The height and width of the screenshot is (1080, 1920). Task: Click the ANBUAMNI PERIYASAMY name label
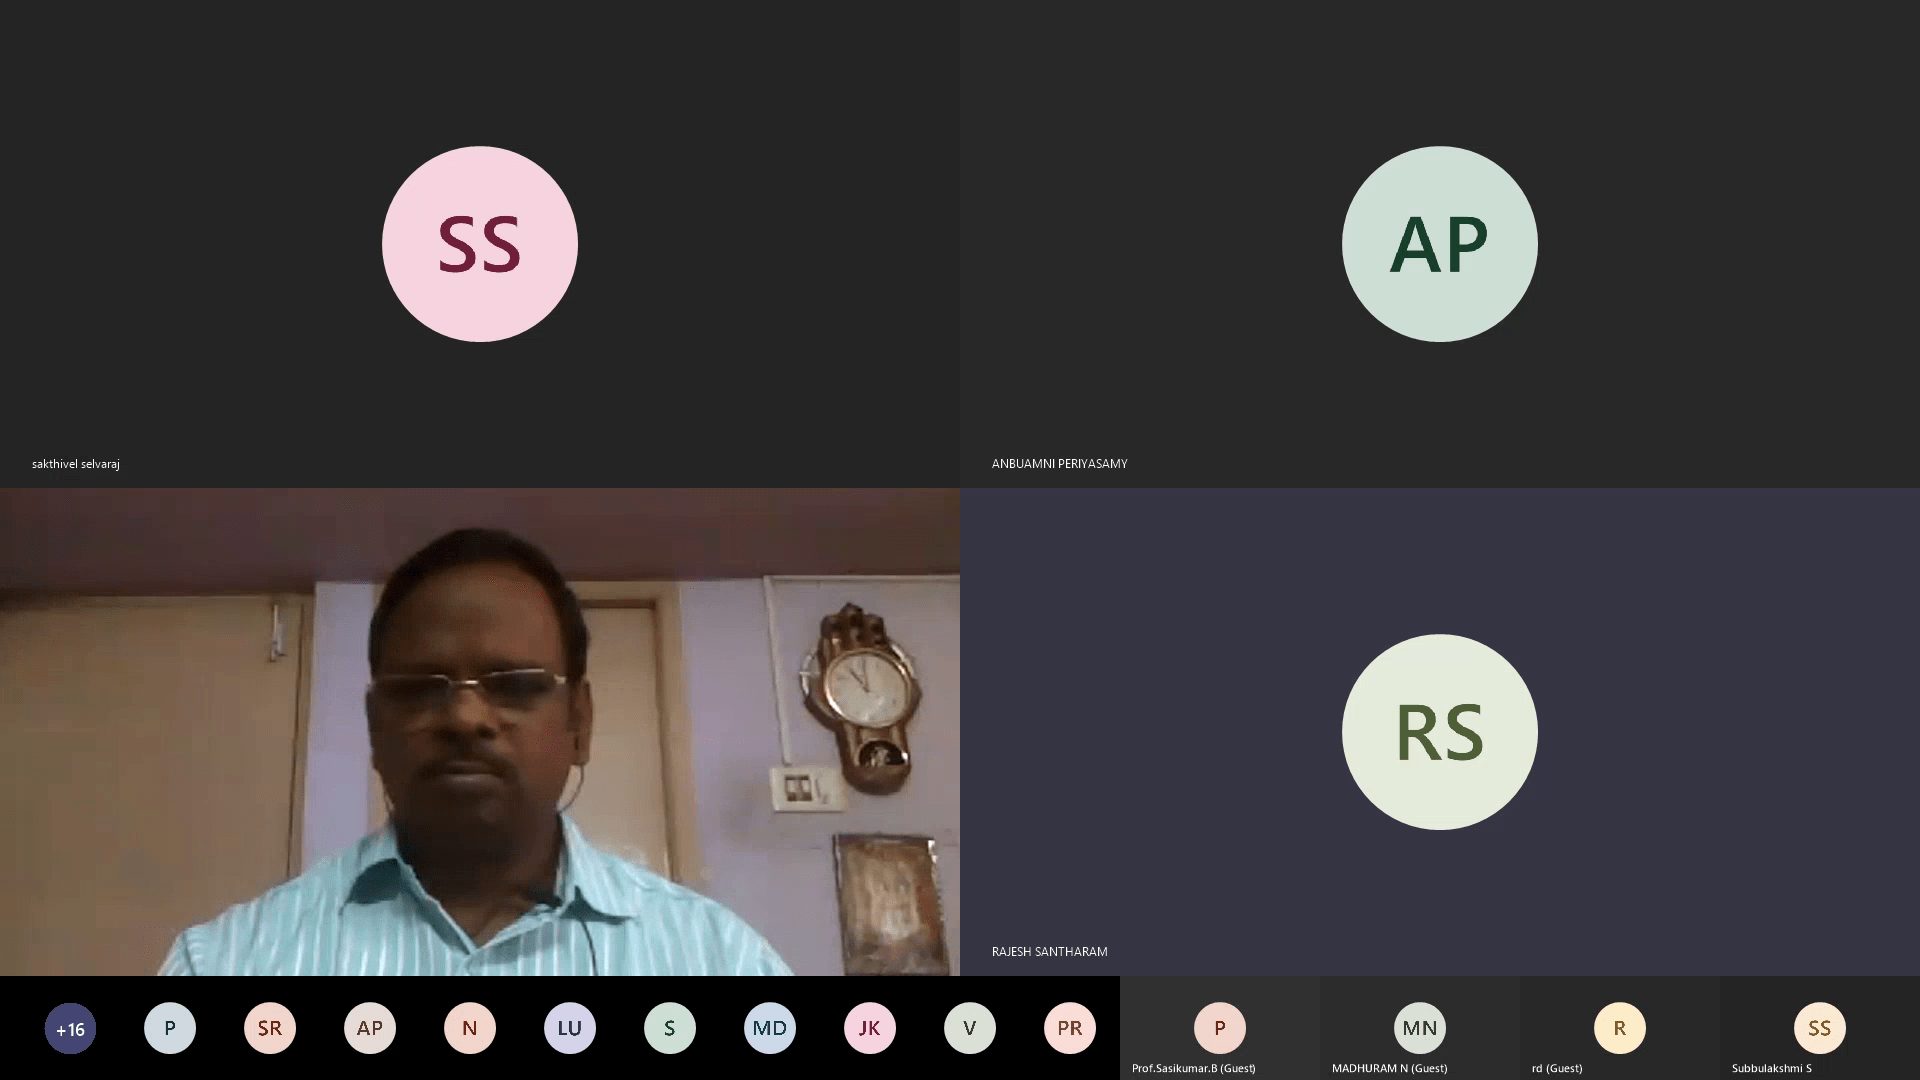tap(1059, 464)
